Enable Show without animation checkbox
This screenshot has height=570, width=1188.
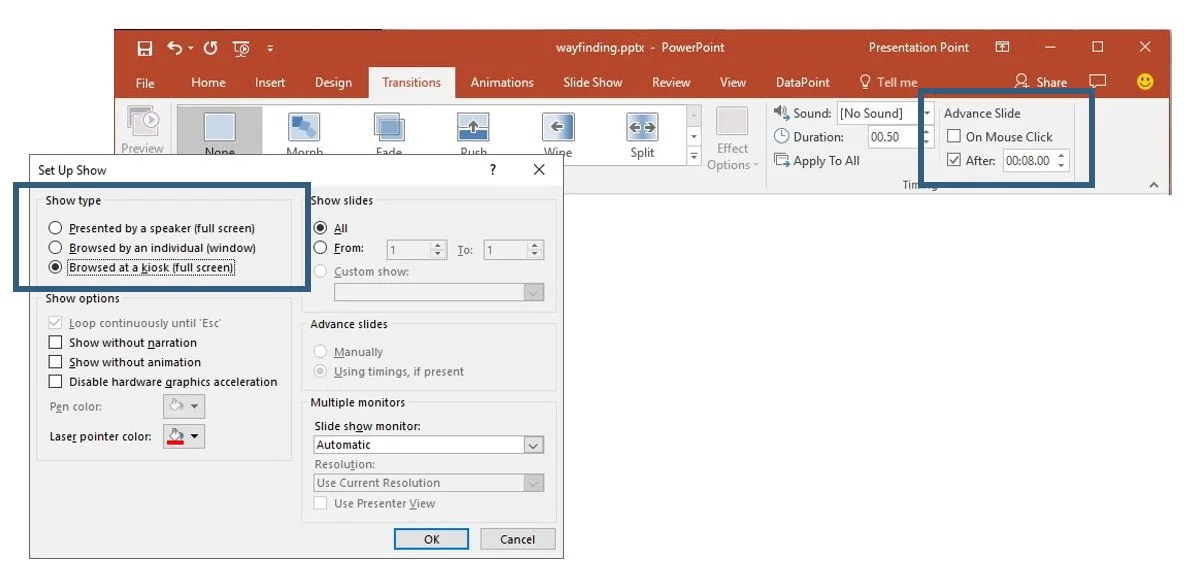(x=55, y=362)
